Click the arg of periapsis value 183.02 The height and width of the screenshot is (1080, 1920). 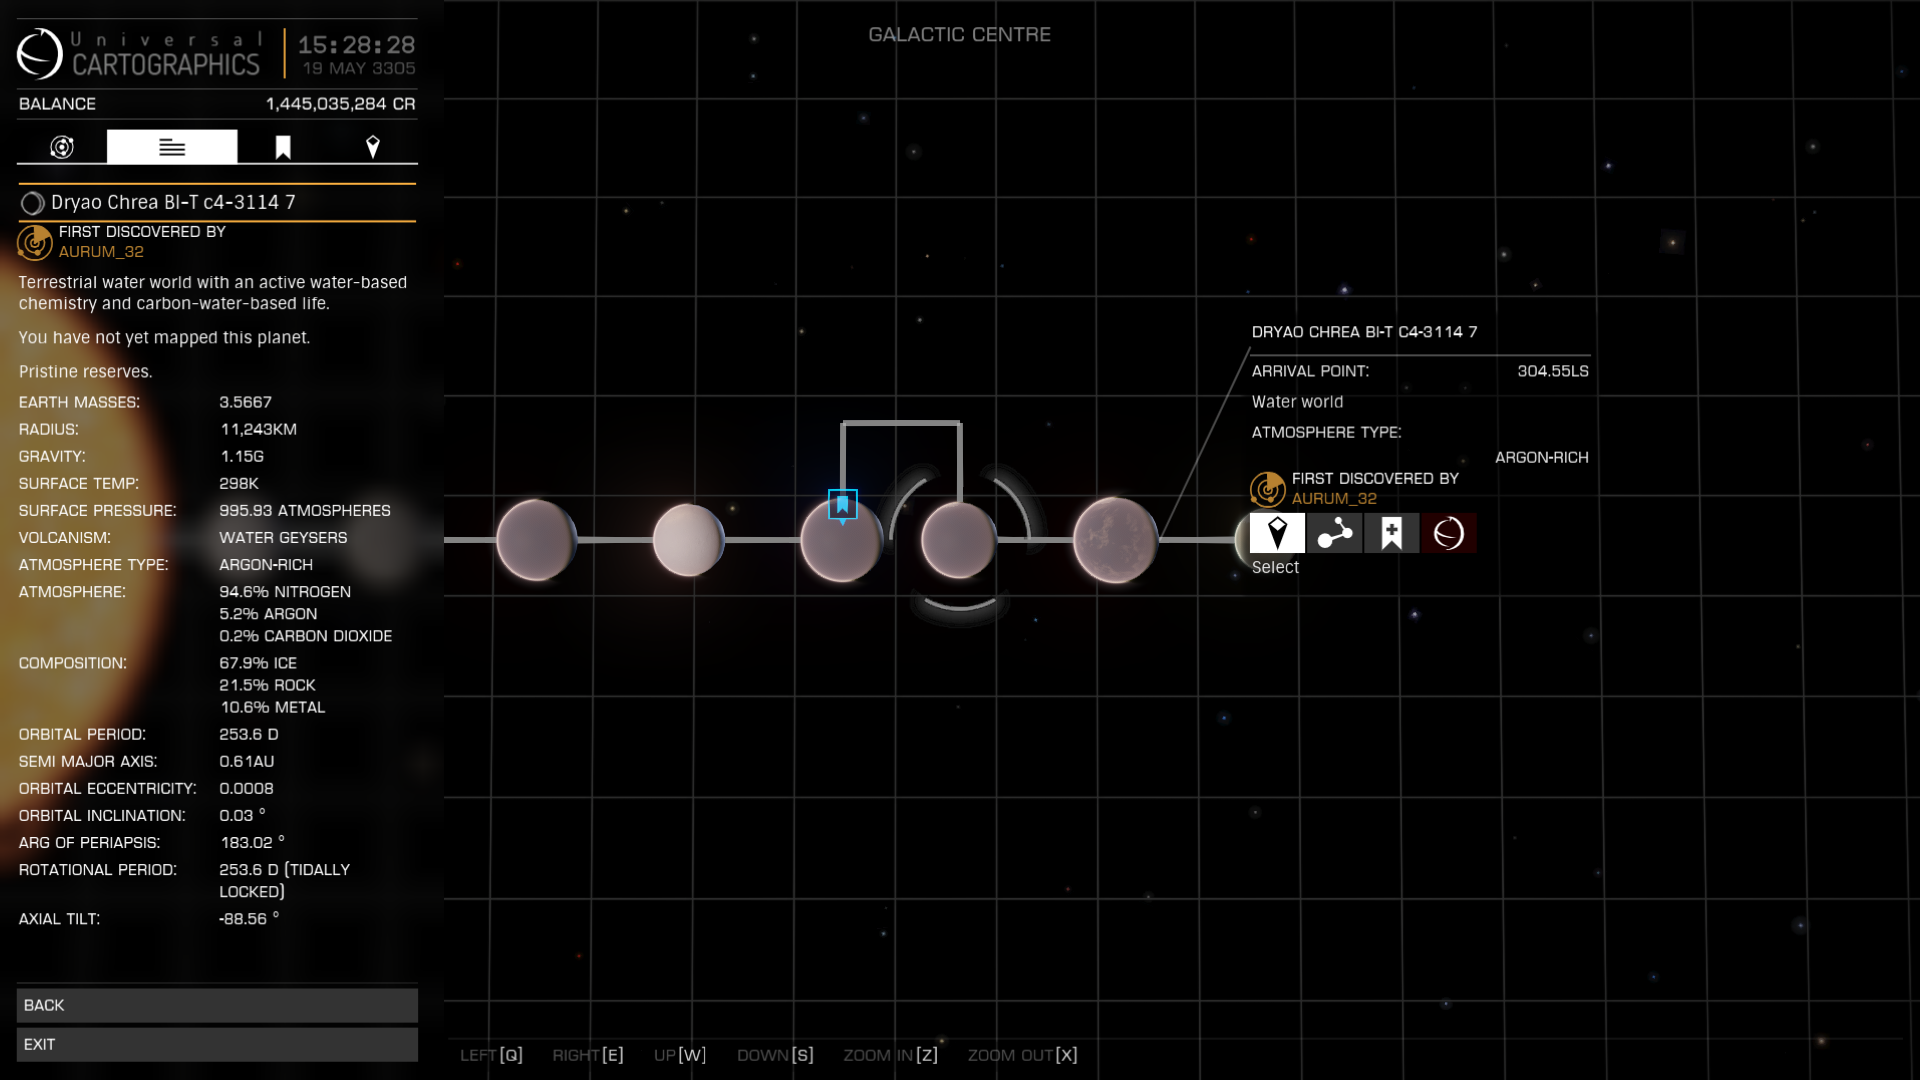[x=252, y=842]
